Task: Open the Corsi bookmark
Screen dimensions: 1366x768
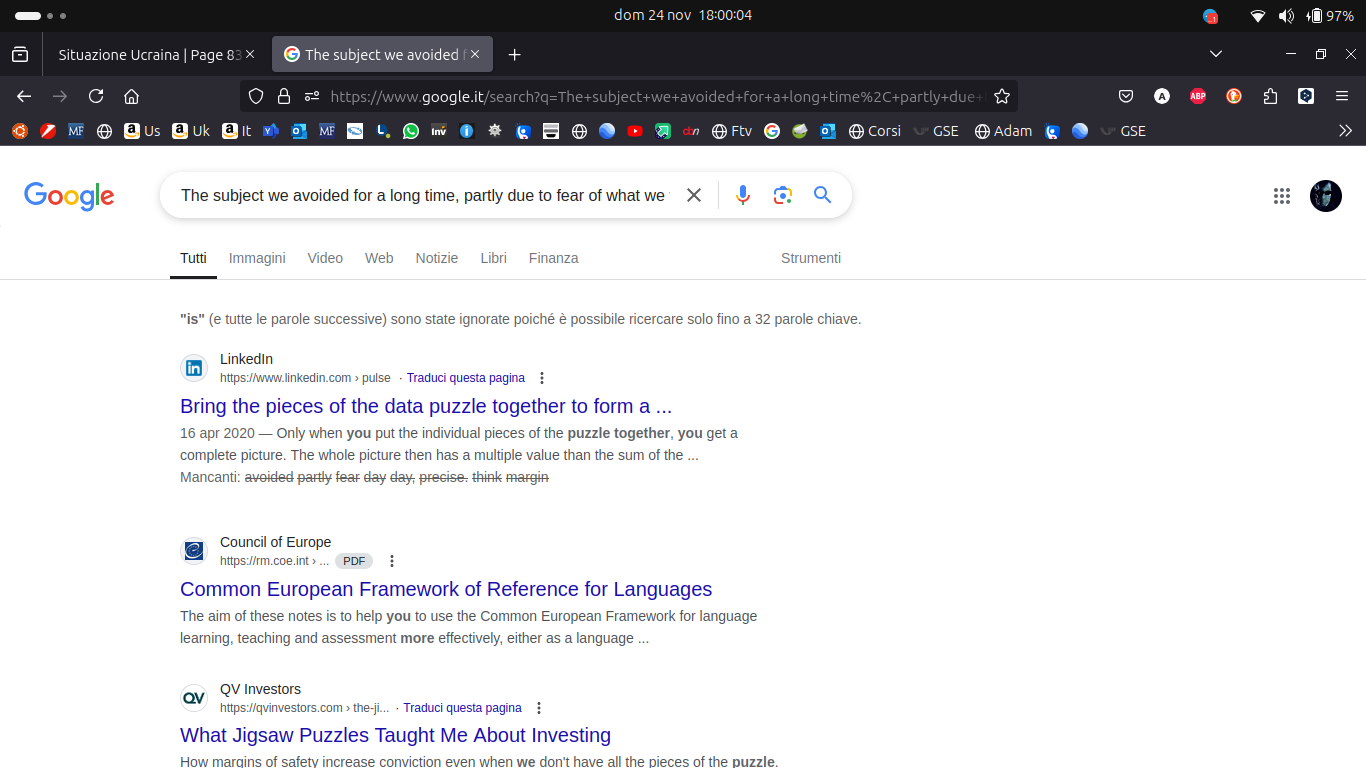Action: click(874, 131)
